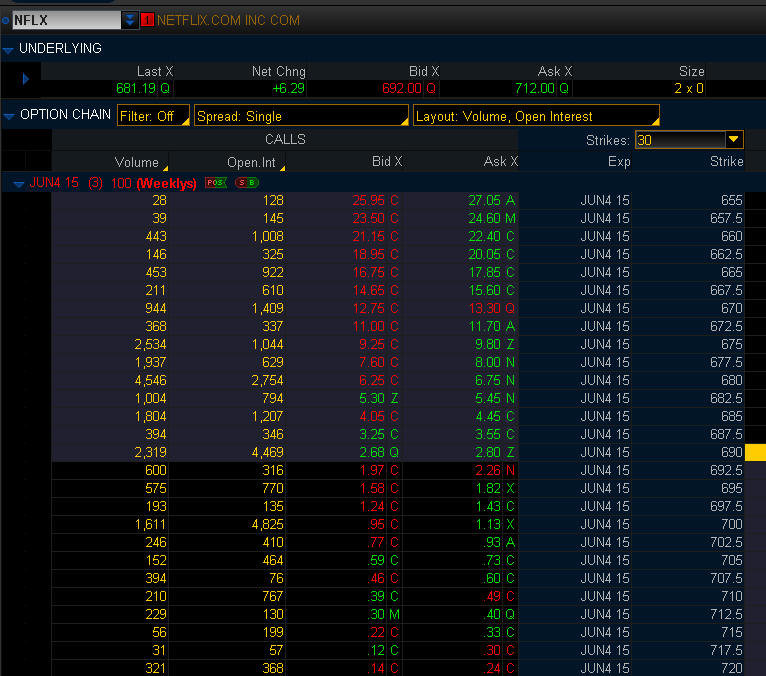Click the green POS badge on JUN4 15
This screenshot has width=766, height=676.
coord(215,183)
